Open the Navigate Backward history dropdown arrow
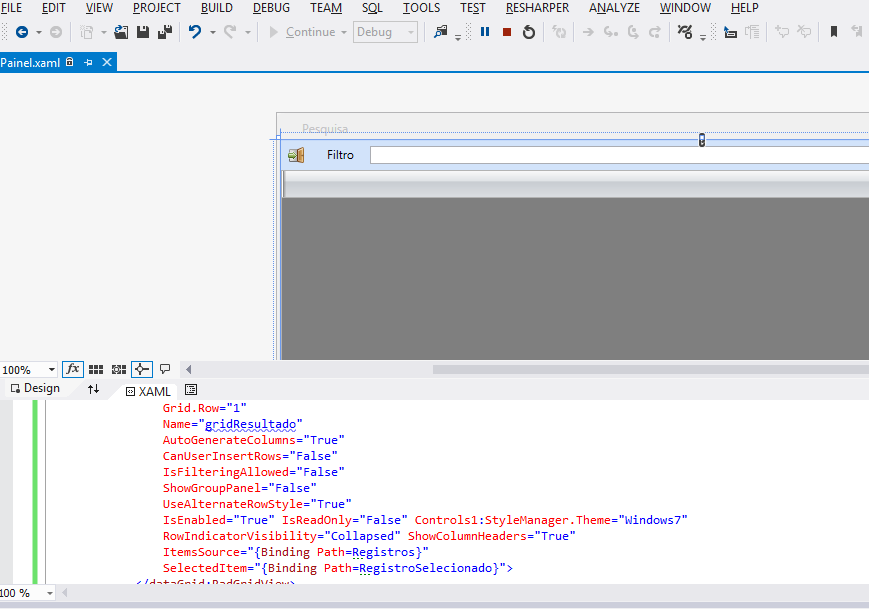 tap(39, 32)
